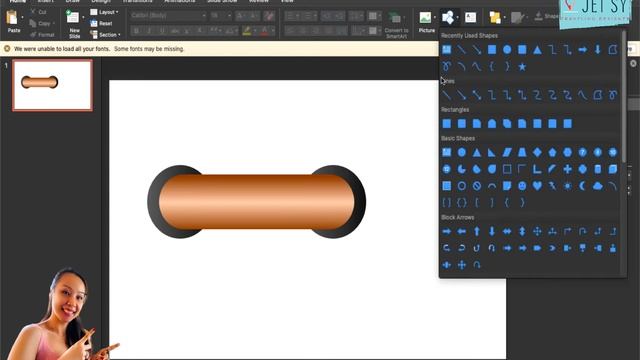Select the heart shape
The width and height of the screenshot is (640, 360).
pyautogui.click(x=537, y=186)
